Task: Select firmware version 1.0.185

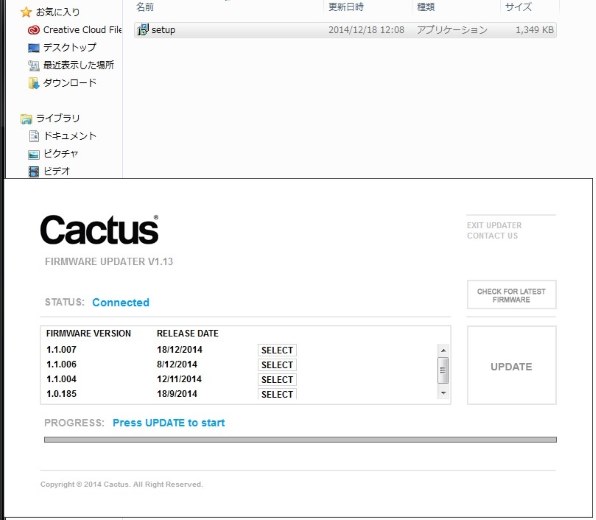Action: click(277, 394)
